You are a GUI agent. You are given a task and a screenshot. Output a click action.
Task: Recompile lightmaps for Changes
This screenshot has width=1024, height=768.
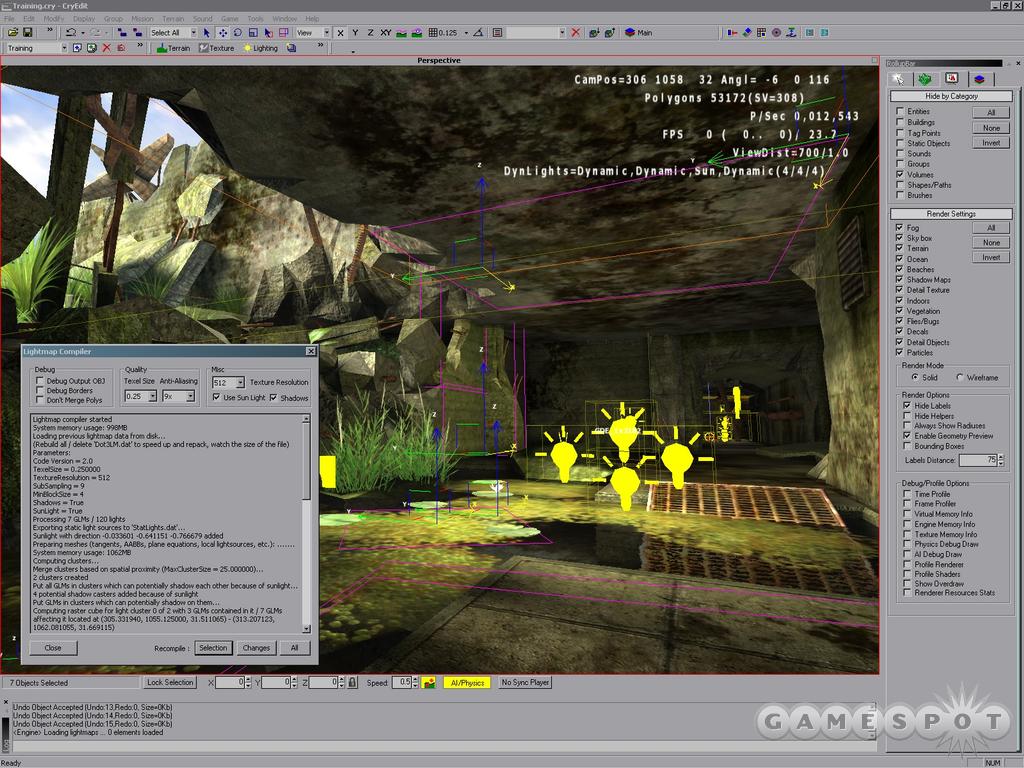click(x=256, y=648)
